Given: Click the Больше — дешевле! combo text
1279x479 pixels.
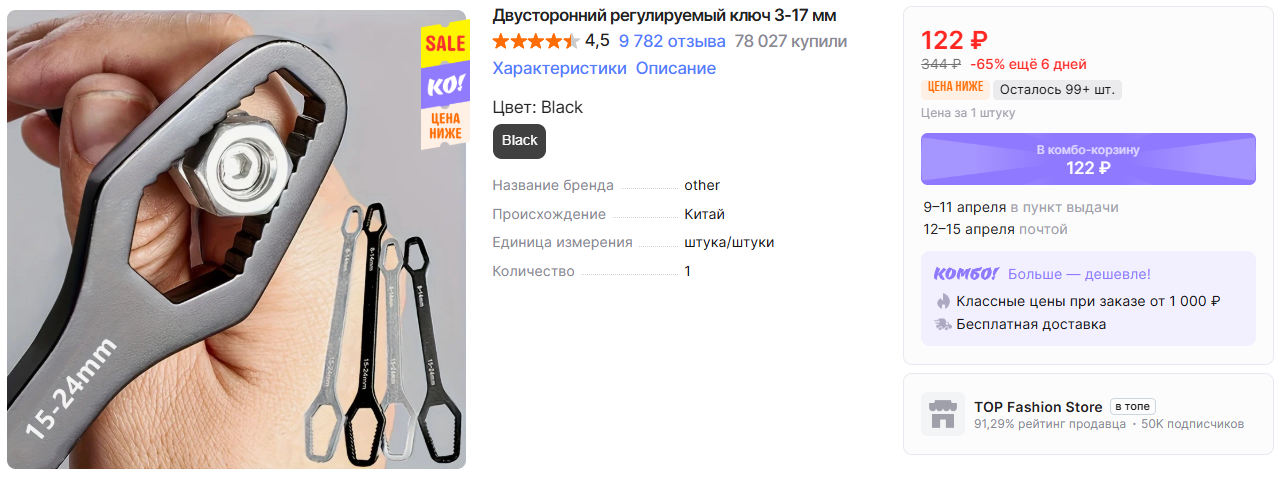Looking at the screenshot, I should tap(1079, 274).
